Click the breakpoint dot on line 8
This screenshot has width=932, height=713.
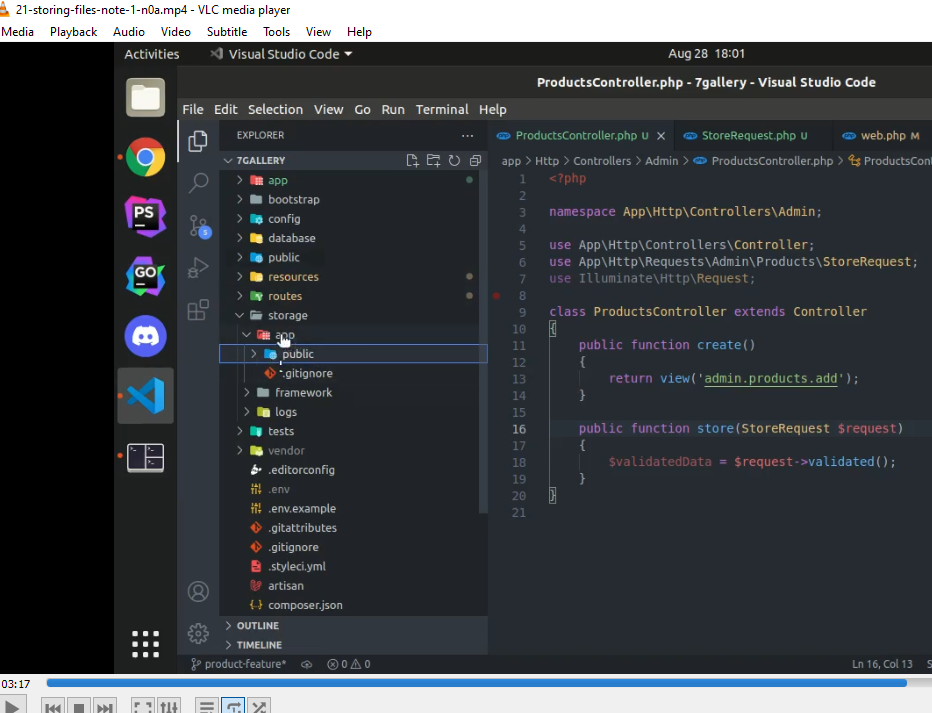[x=496, y=295]
